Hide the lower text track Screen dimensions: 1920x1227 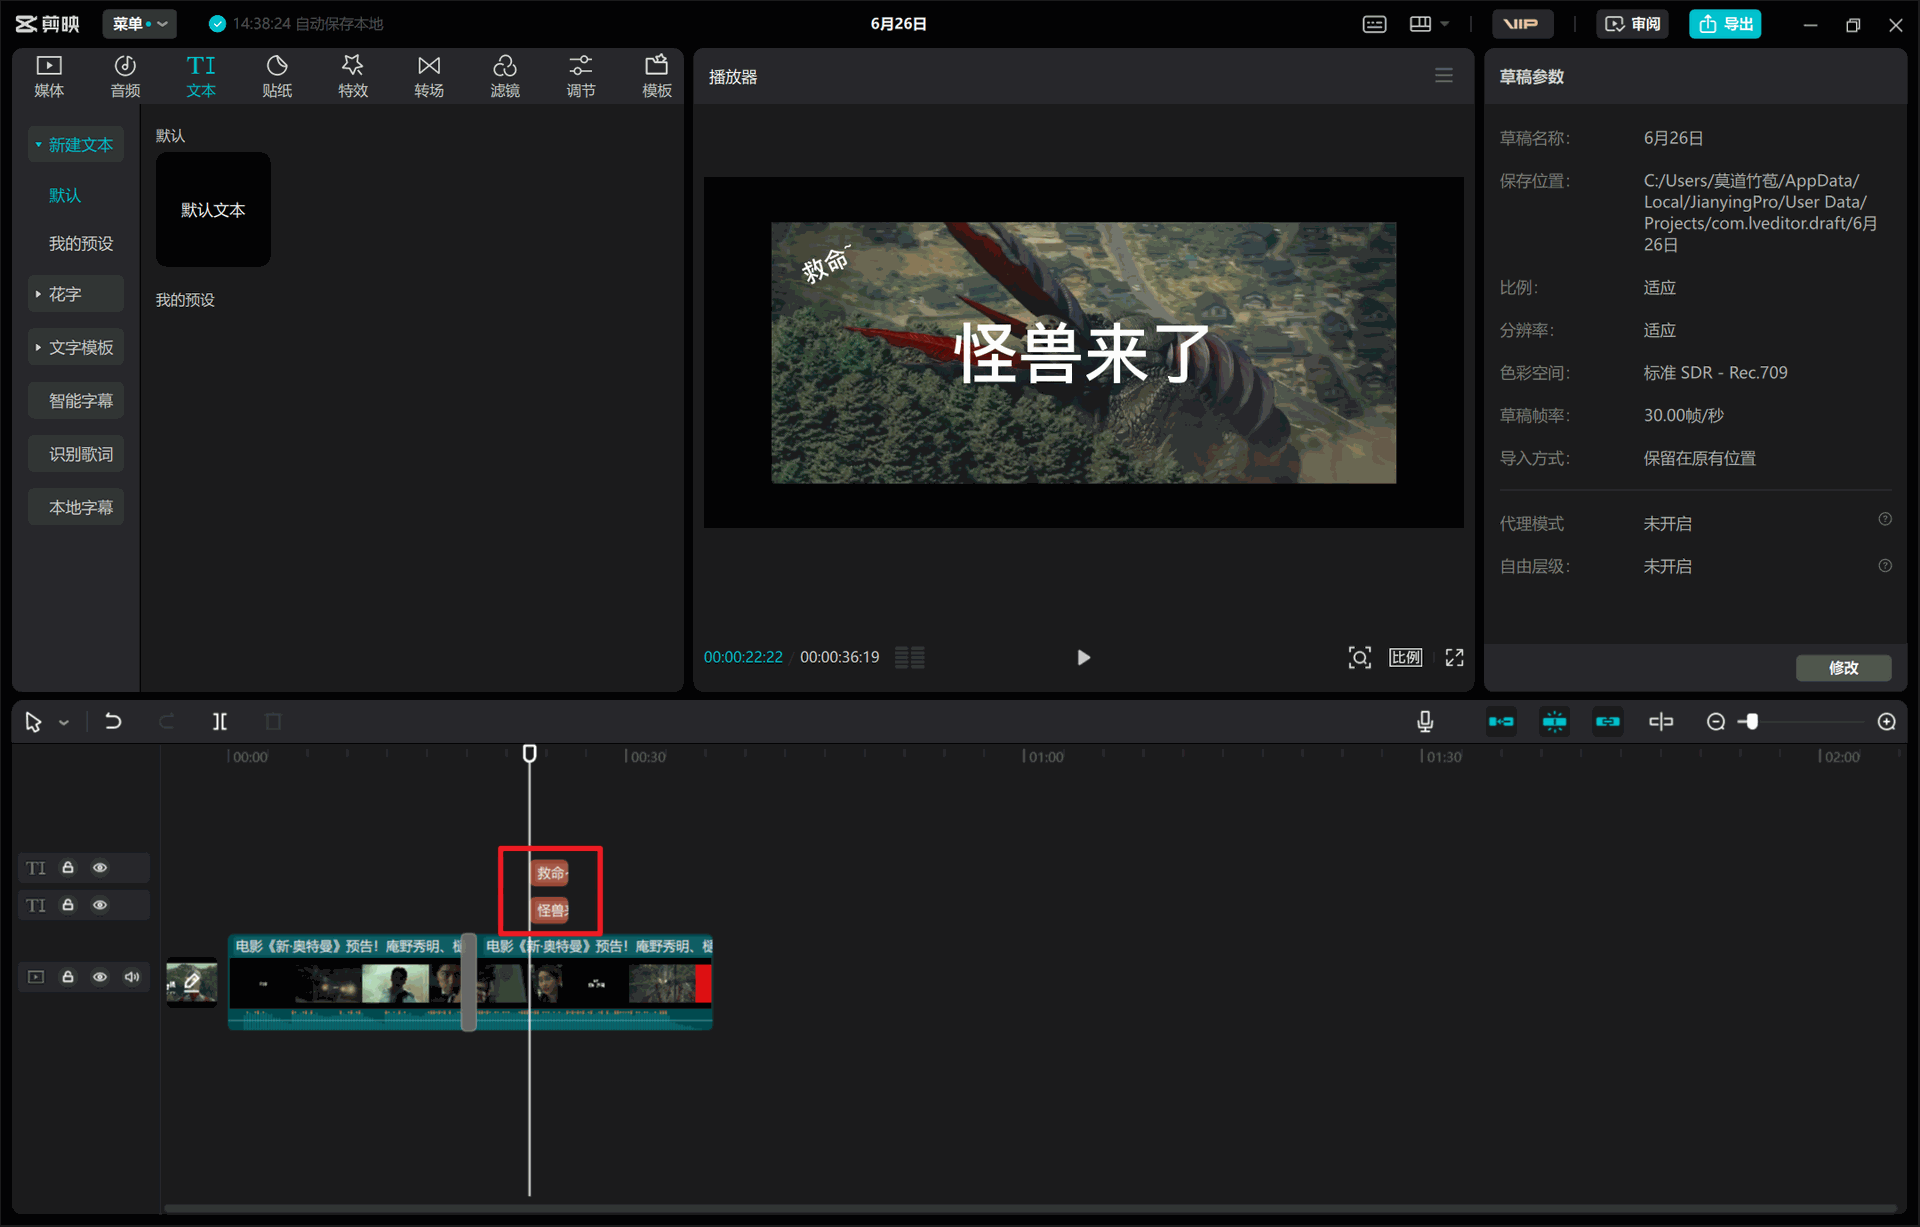(x=100, y=905)
